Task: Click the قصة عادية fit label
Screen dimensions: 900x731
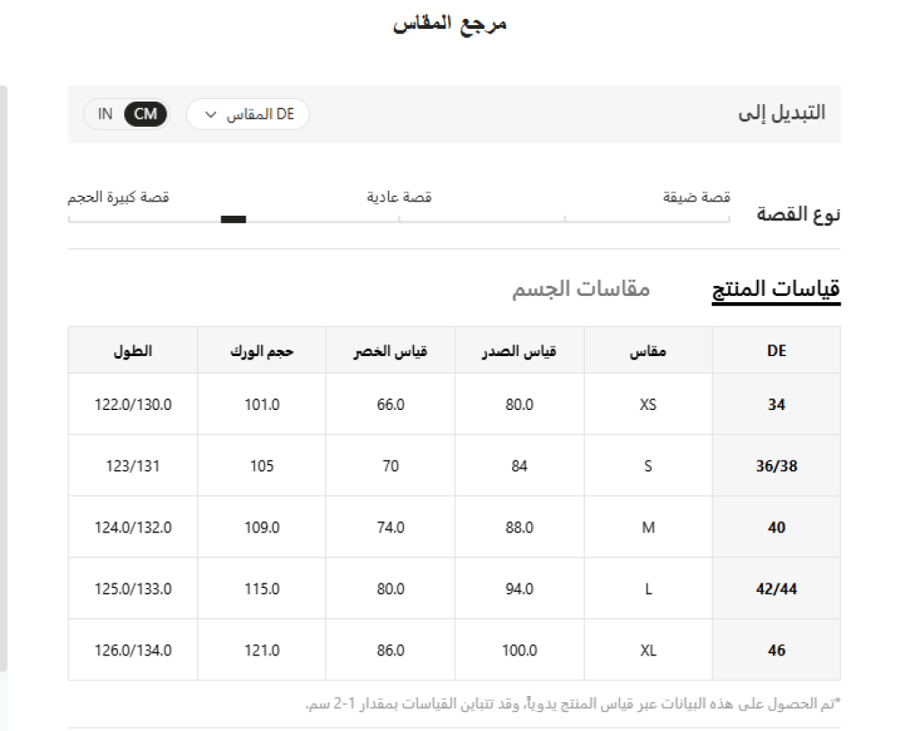Action: 399,197
